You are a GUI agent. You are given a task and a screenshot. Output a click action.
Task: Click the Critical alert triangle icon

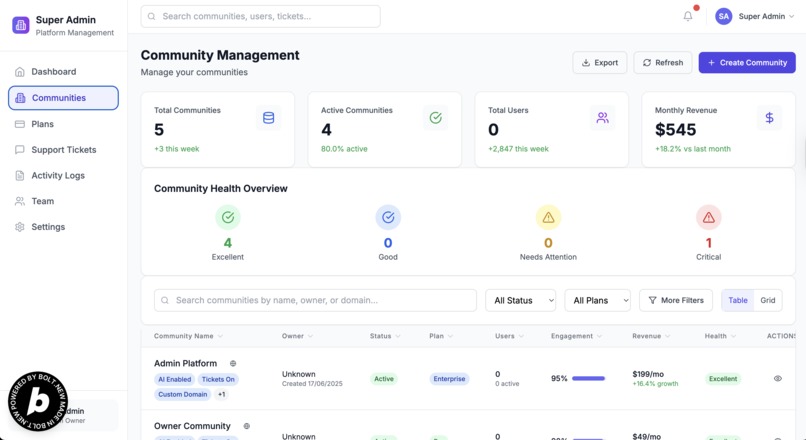[709, 217]
